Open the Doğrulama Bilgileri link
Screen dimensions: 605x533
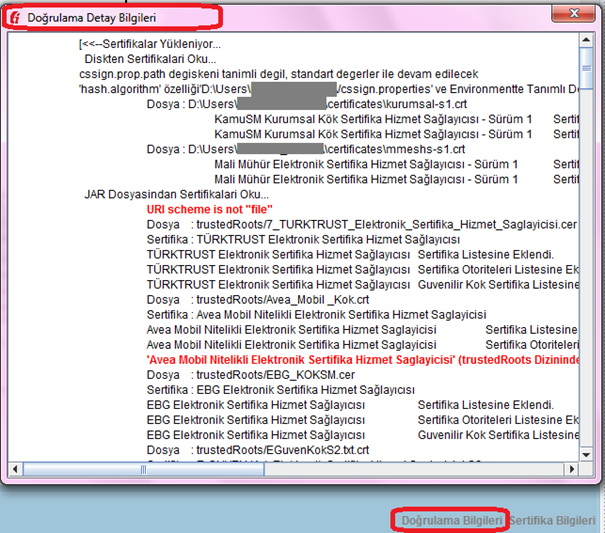point(452,521)
